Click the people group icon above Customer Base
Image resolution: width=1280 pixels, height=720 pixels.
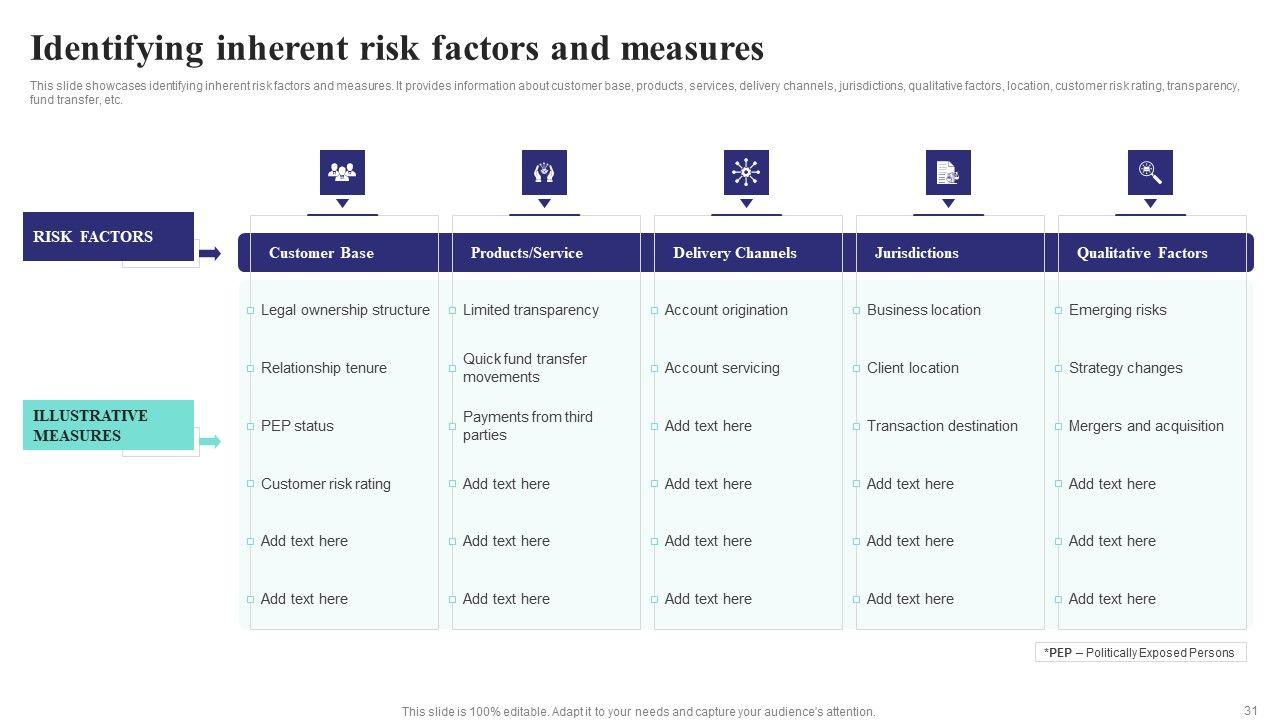click(342, 172)
